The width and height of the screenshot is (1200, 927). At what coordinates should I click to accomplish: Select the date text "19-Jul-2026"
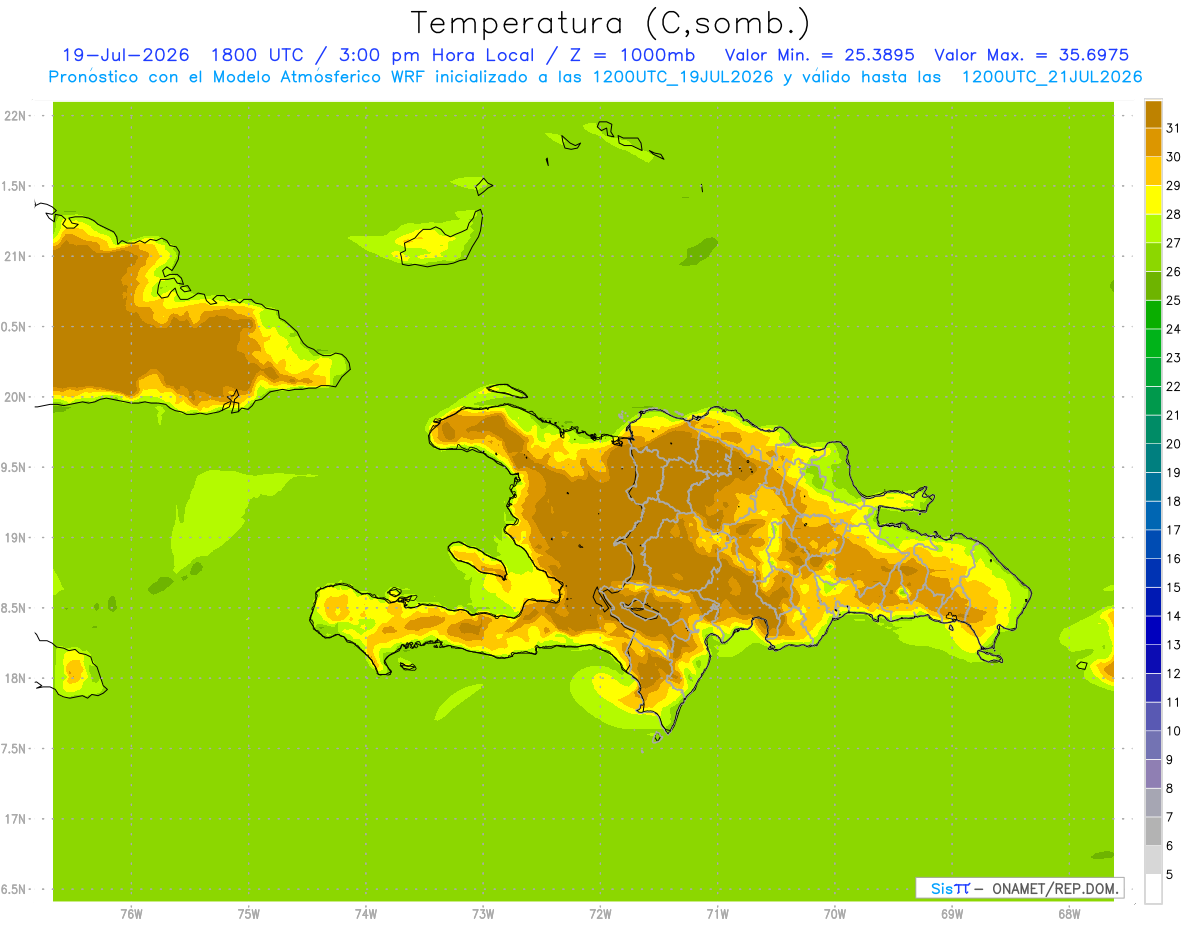(x=126, y=55)
